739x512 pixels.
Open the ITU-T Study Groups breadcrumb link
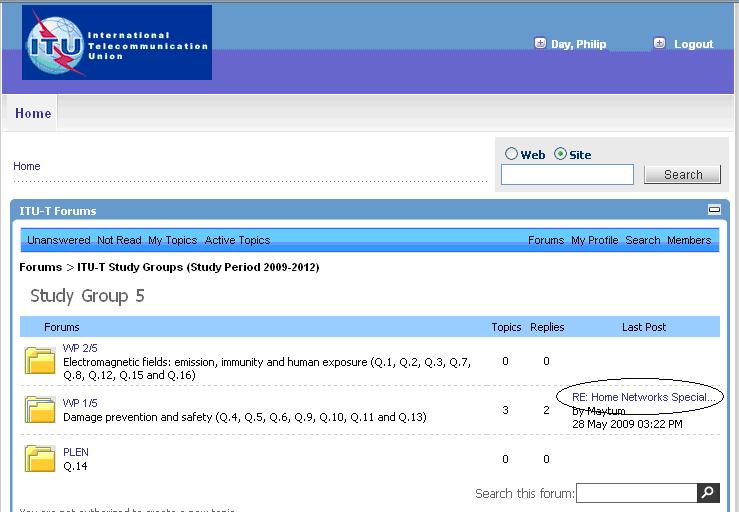click(198, 267)
